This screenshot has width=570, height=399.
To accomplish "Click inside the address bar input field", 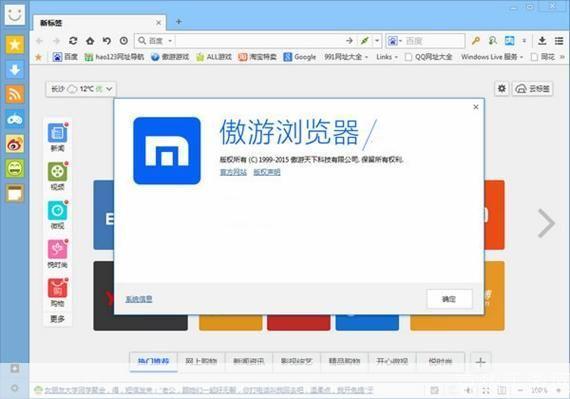I will tap(260, 41).
